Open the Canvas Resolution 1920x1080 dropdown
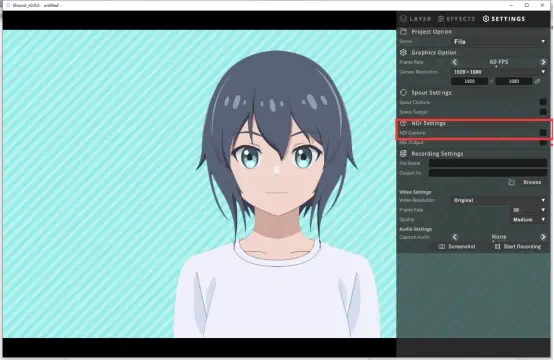The image size is (554, 361). click(499, 72)
